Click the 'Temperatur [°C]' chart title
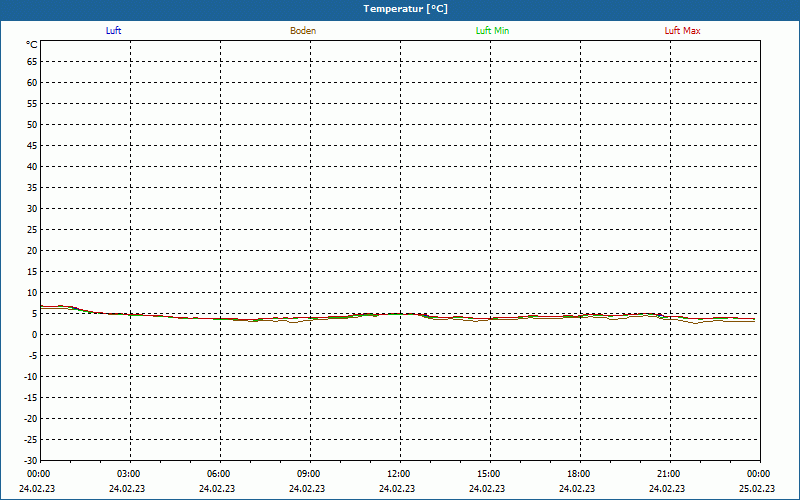Screen dimensions: 800x500 [406, 9]
